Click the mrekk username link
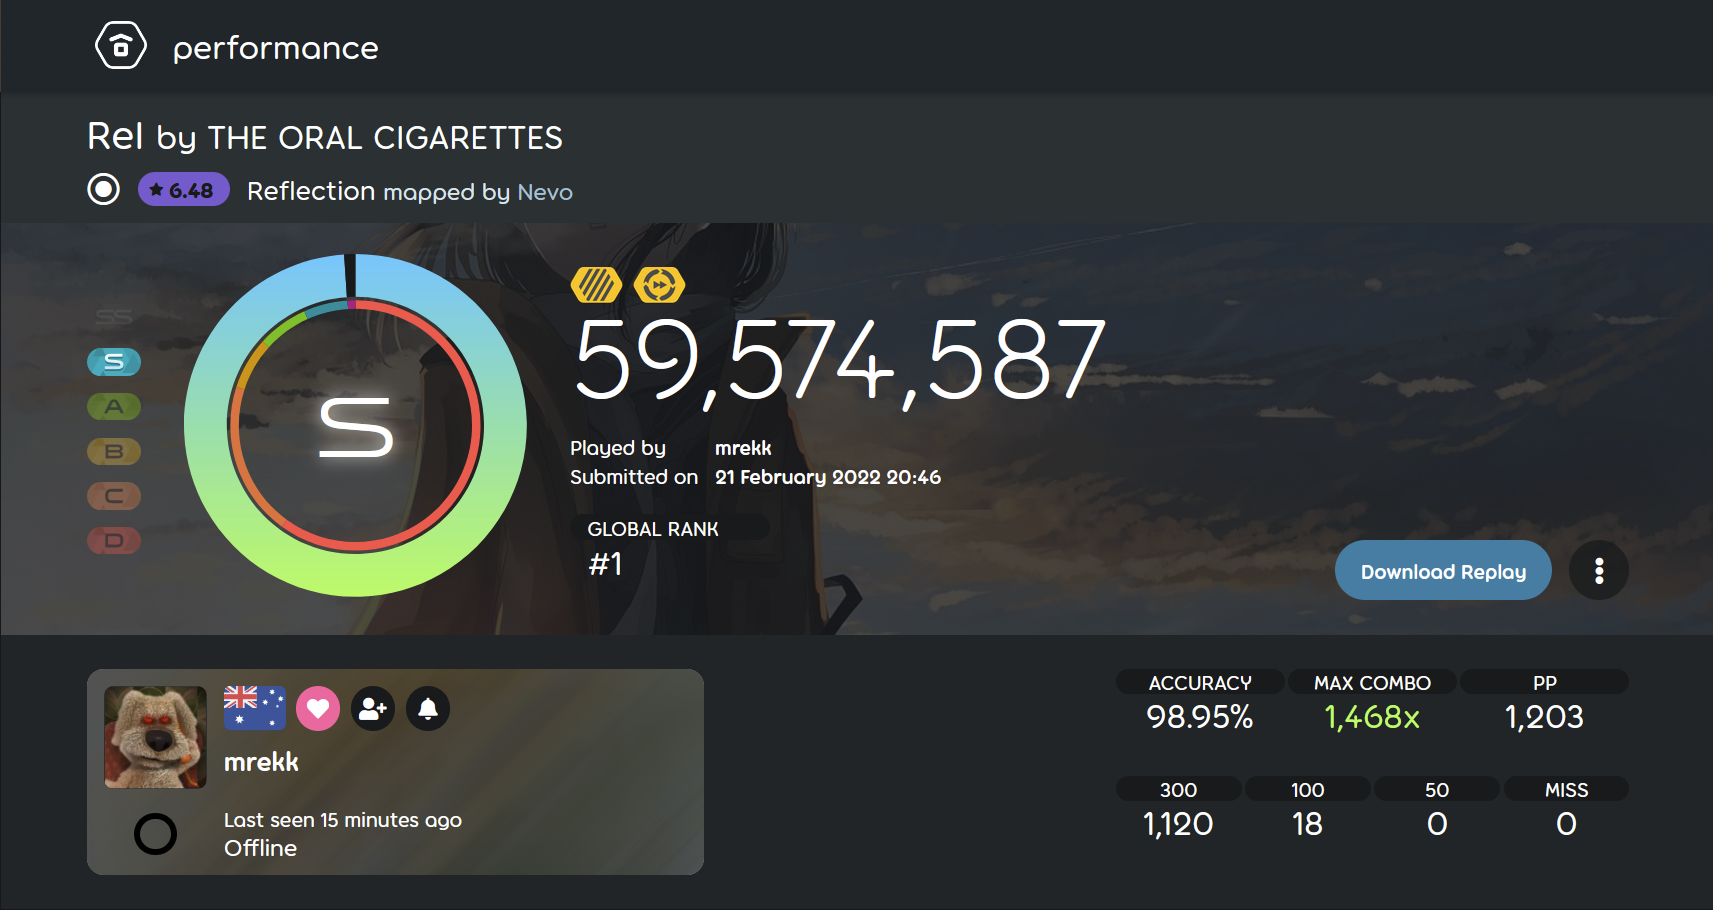 (x=743, y=448)
